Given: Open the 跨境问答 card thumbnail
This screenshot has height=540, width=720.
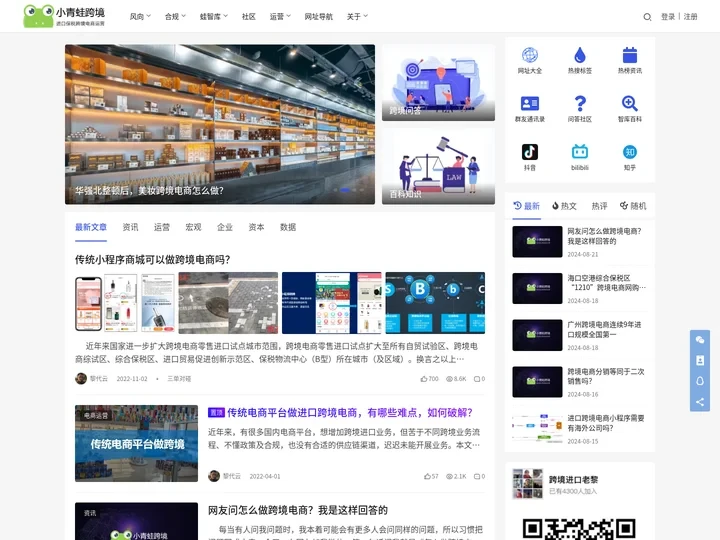Looking at the screenshot, I should tap(438, 83).
